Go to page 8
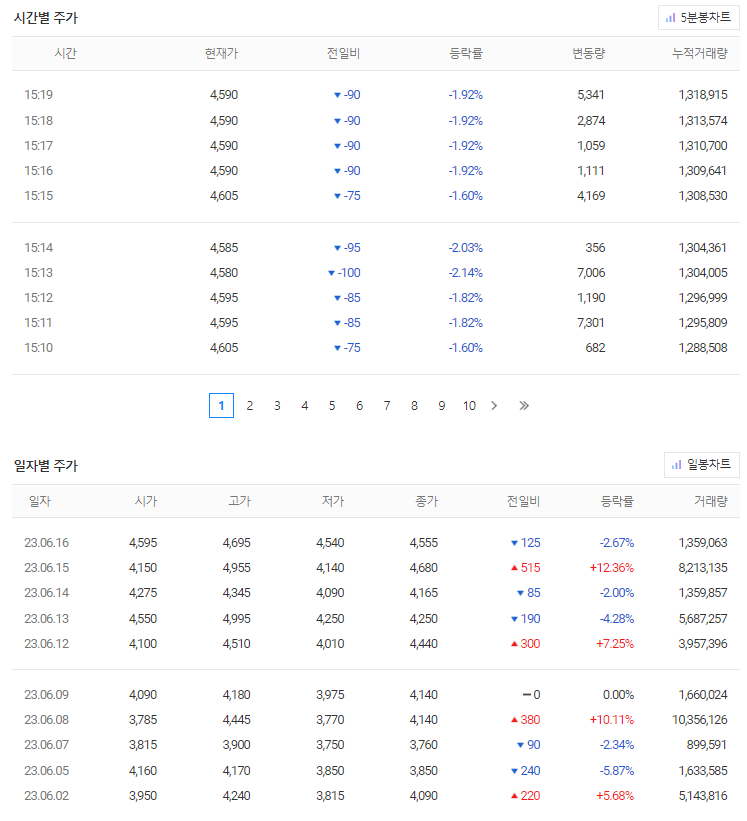This screenshot has width=747, height=821. tap(415, 406)
